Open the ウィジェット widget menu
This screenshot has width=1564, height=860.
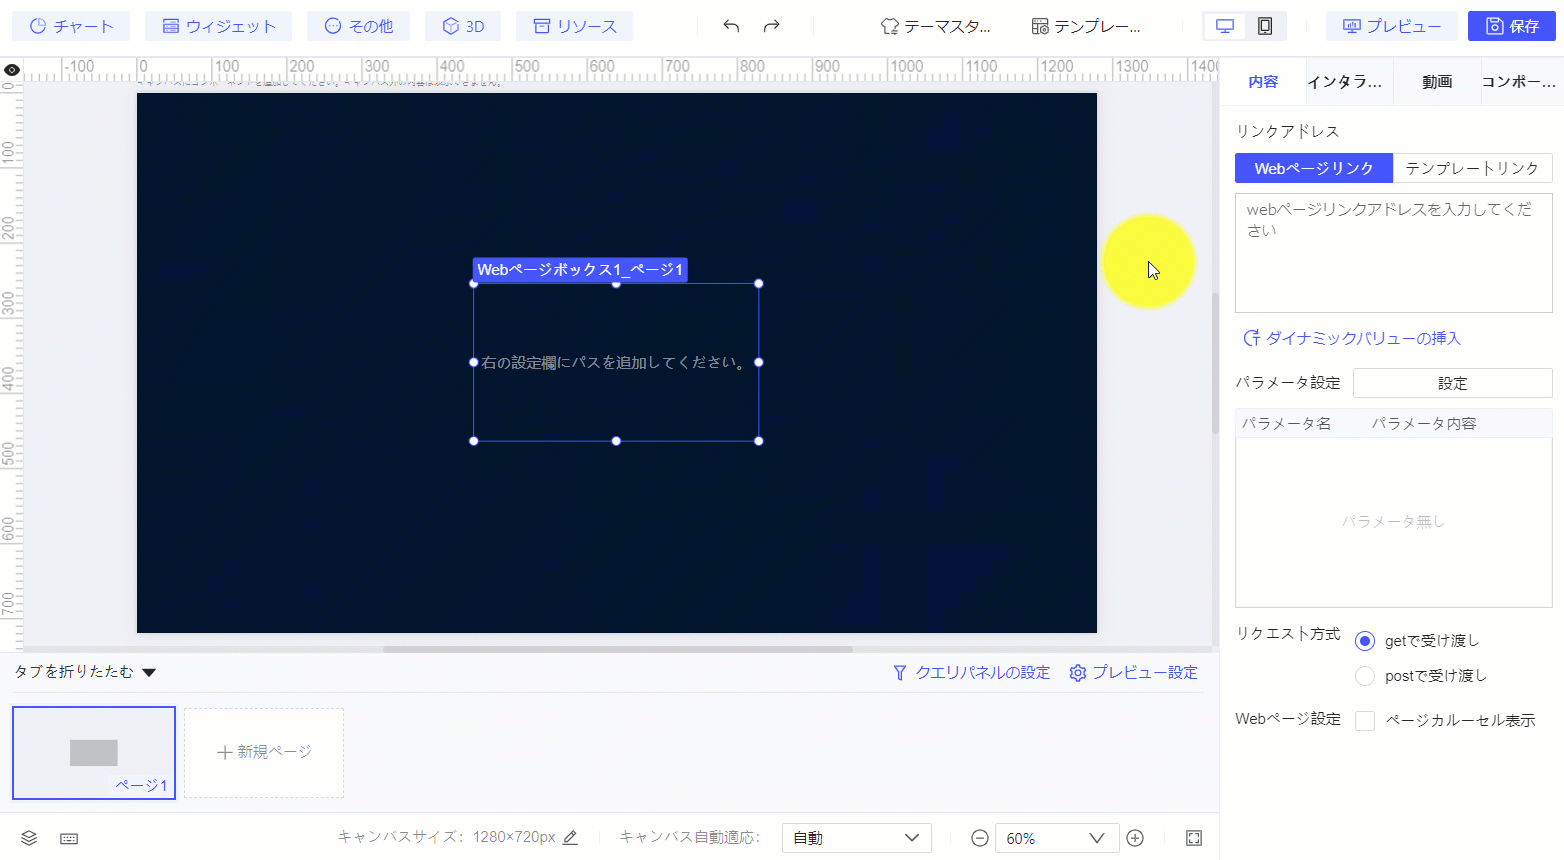218,26
